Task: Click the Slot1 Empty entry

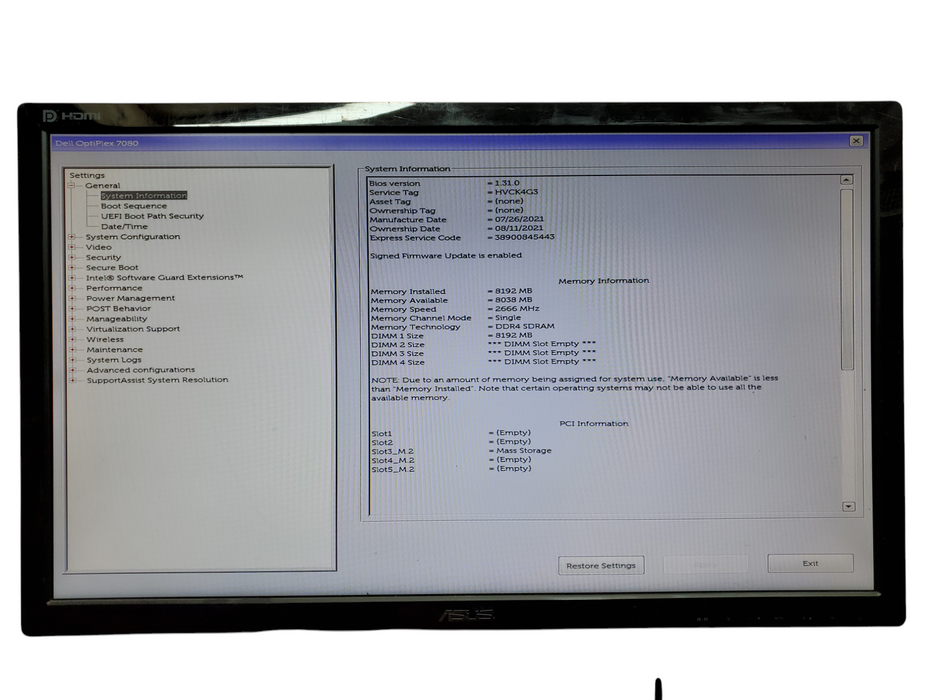Action: [513, 433]
